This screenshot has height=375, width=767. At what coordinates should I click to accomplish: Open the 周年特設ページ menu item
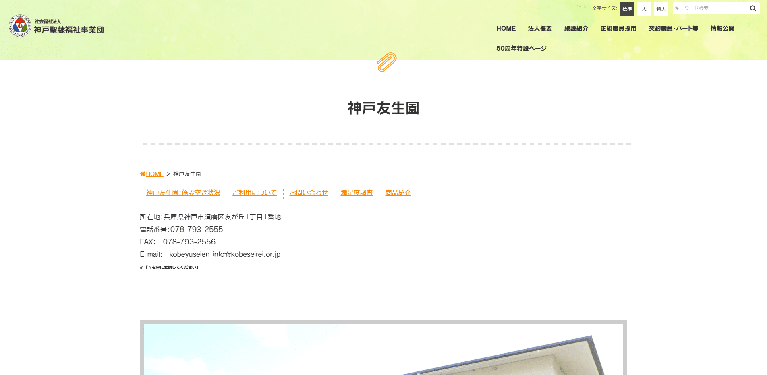pos(521,48)
